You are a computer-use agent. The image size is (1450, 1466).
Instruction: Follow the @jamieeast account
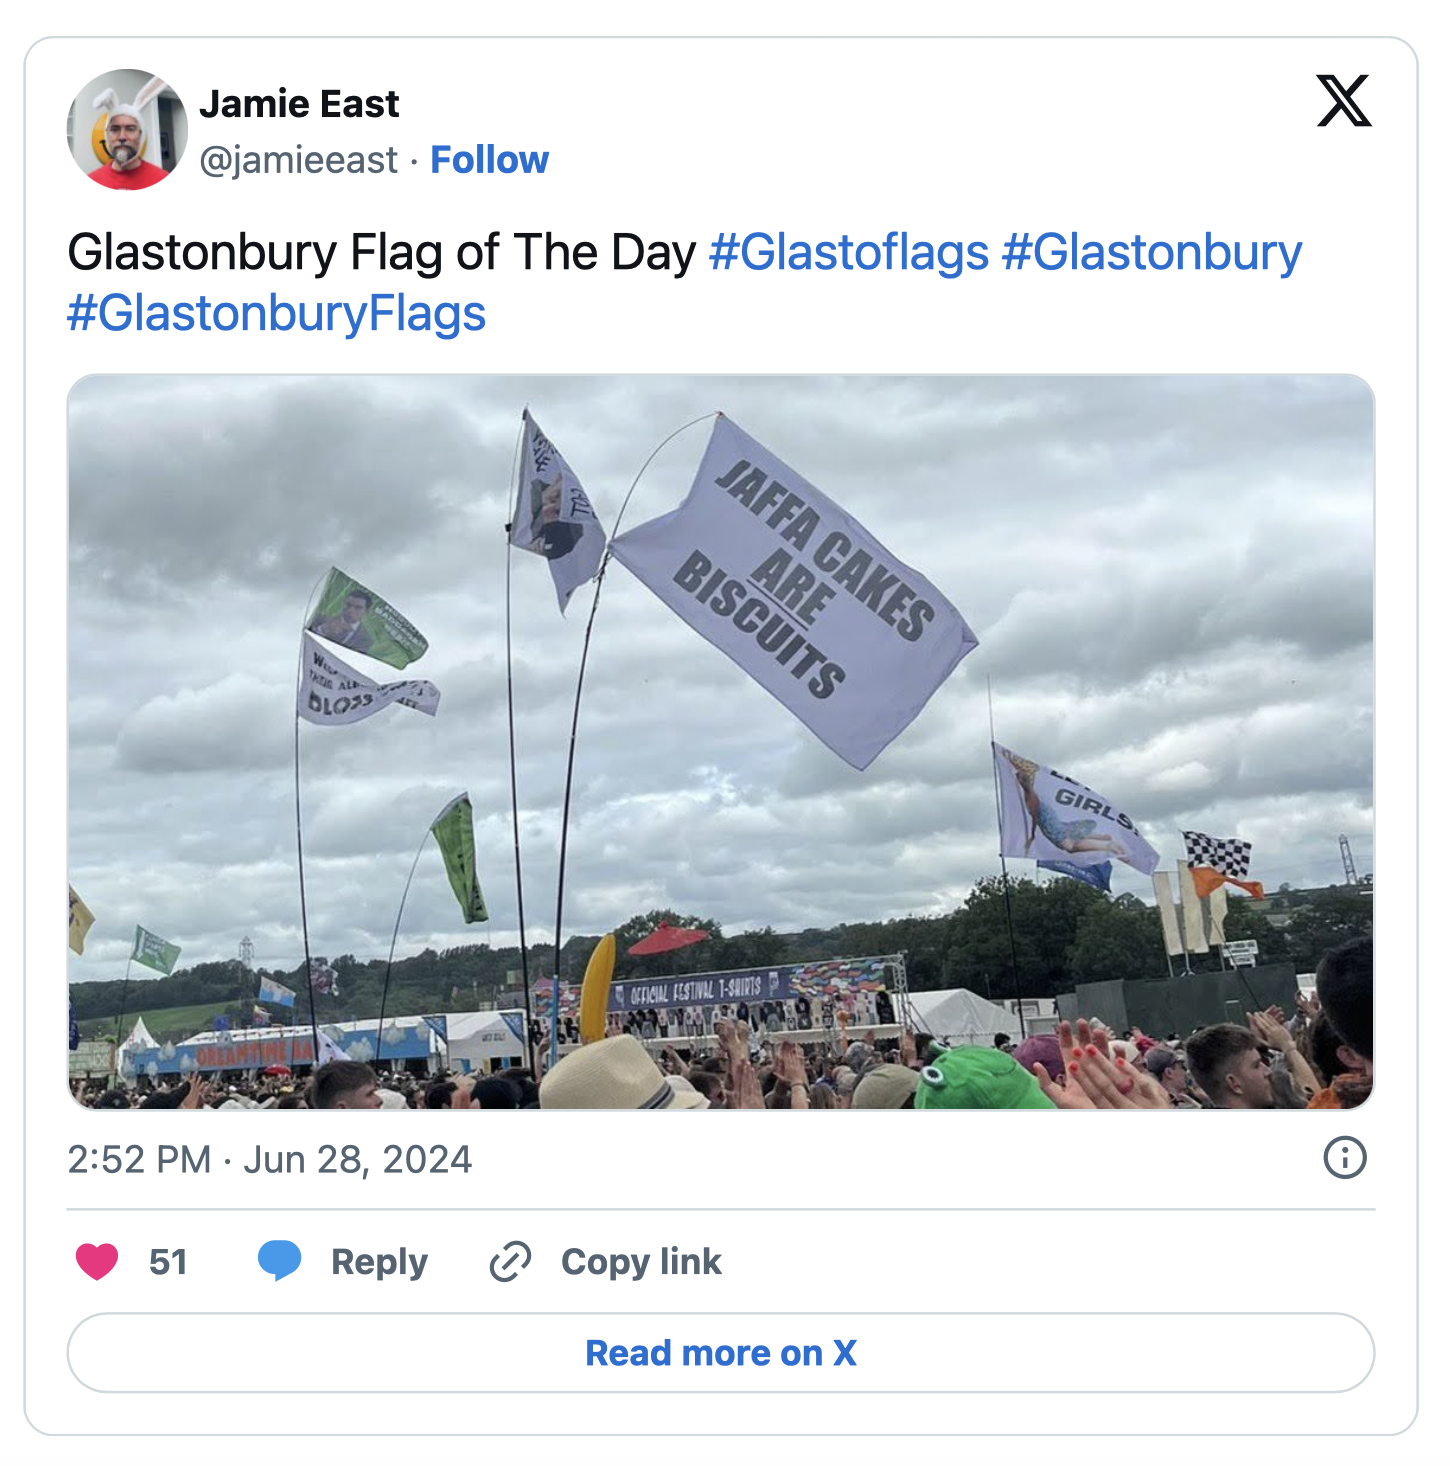pyautogui.click(x=489, y=160)
